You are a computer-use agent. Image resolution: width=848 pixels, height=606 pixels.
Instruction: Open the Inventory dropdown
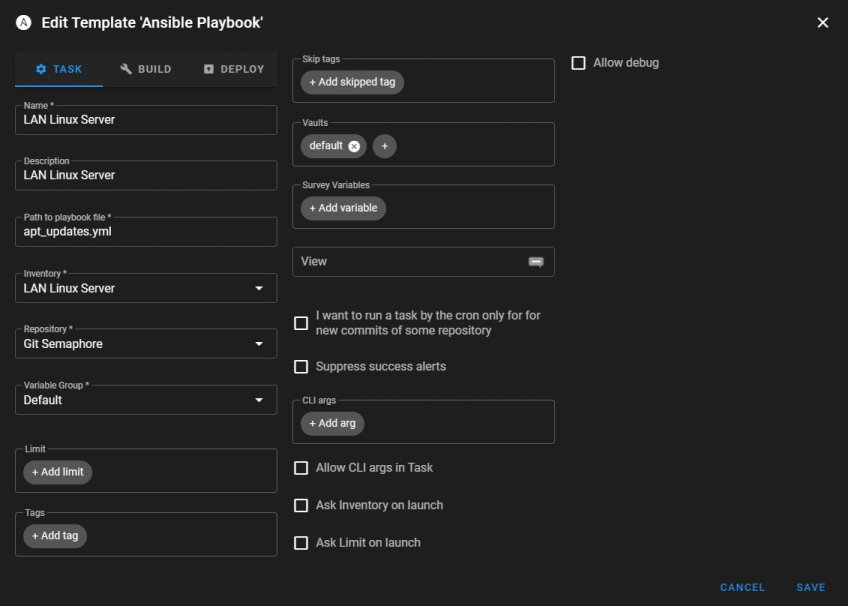[259, 288]
